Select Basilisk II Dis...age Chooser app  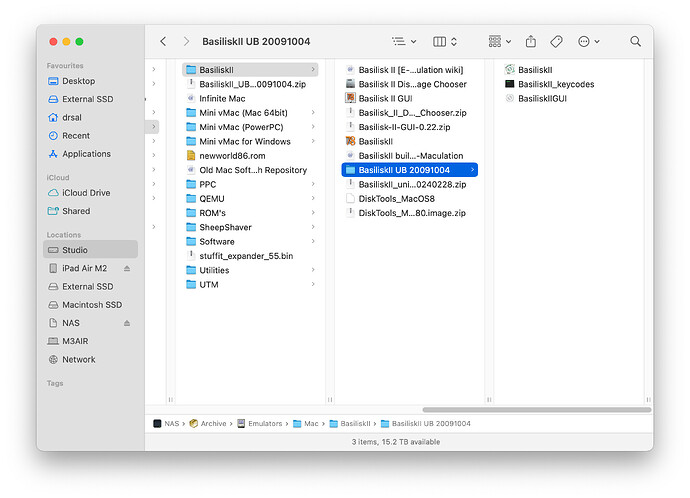(x=410, y=84)
